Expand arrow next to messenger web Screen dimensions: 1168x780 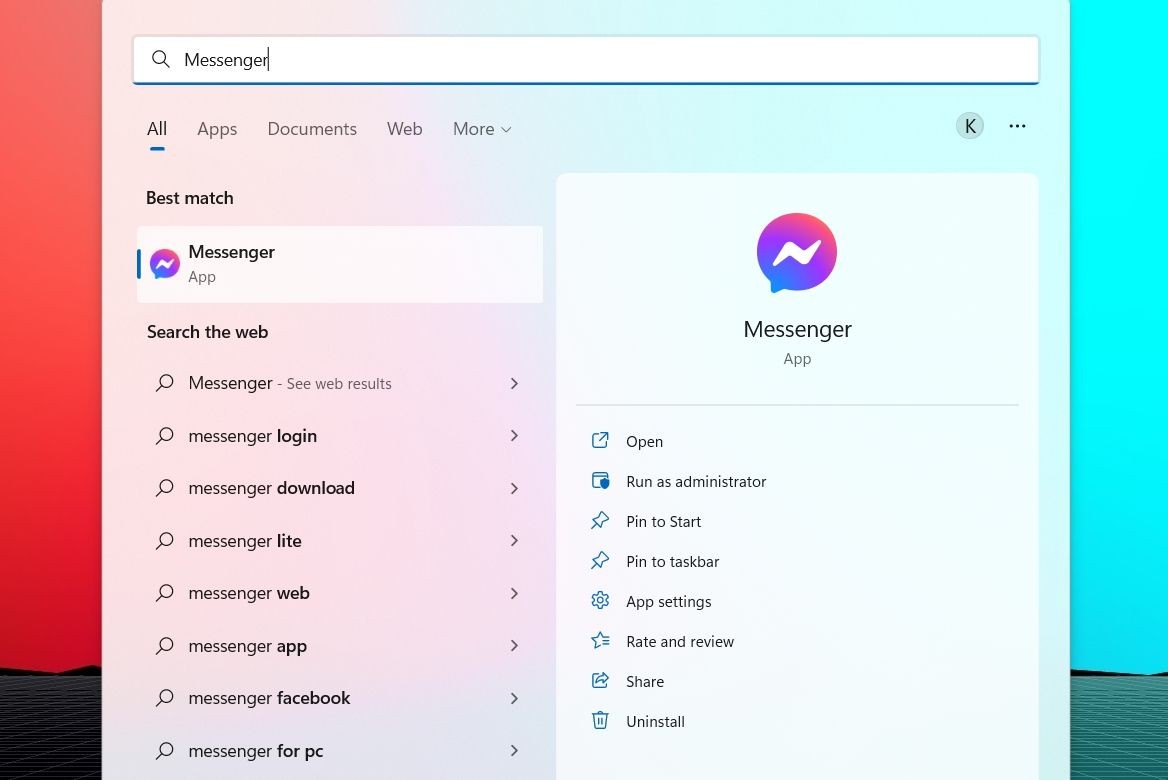(x=514, y=593)
